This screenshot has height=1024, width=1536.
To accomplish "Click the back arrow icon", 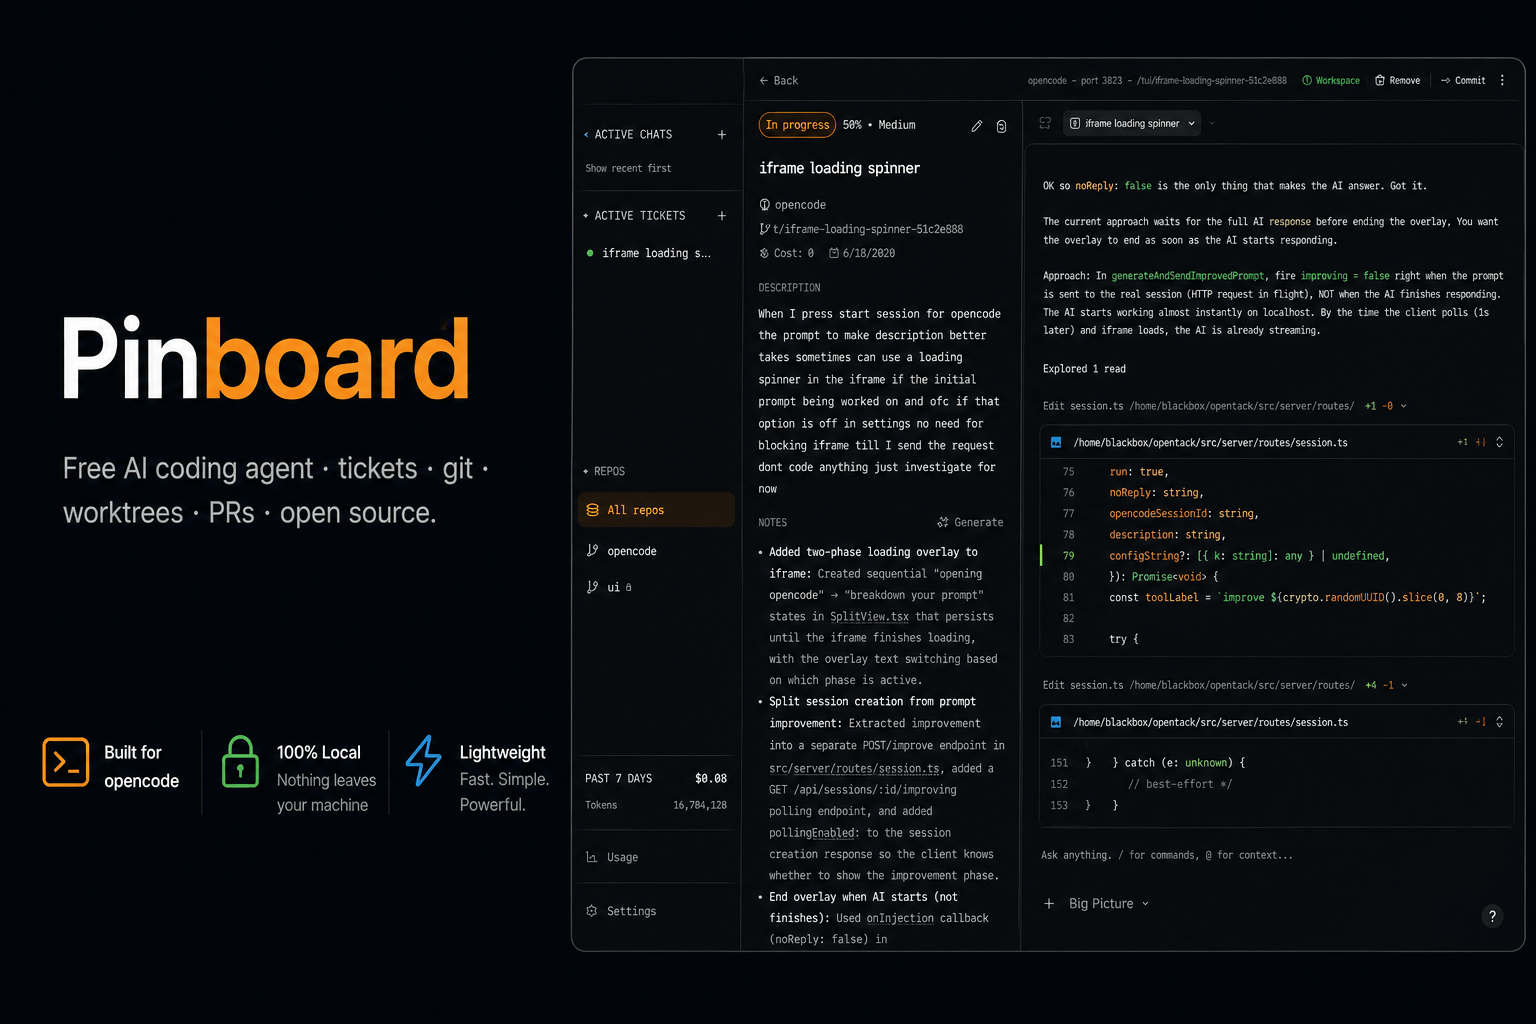I will pos(764,80).
